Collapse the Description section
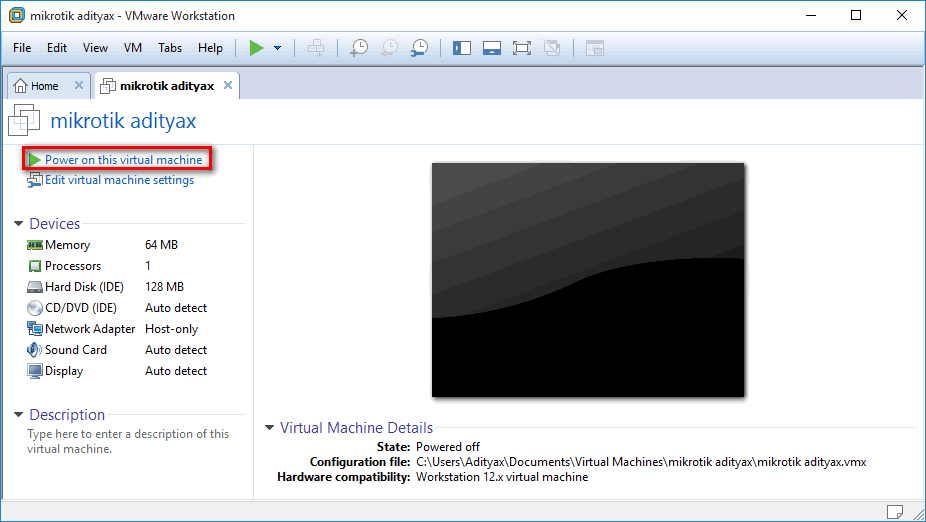This screenshot has width=926, height=522. (x=18, y=415)
